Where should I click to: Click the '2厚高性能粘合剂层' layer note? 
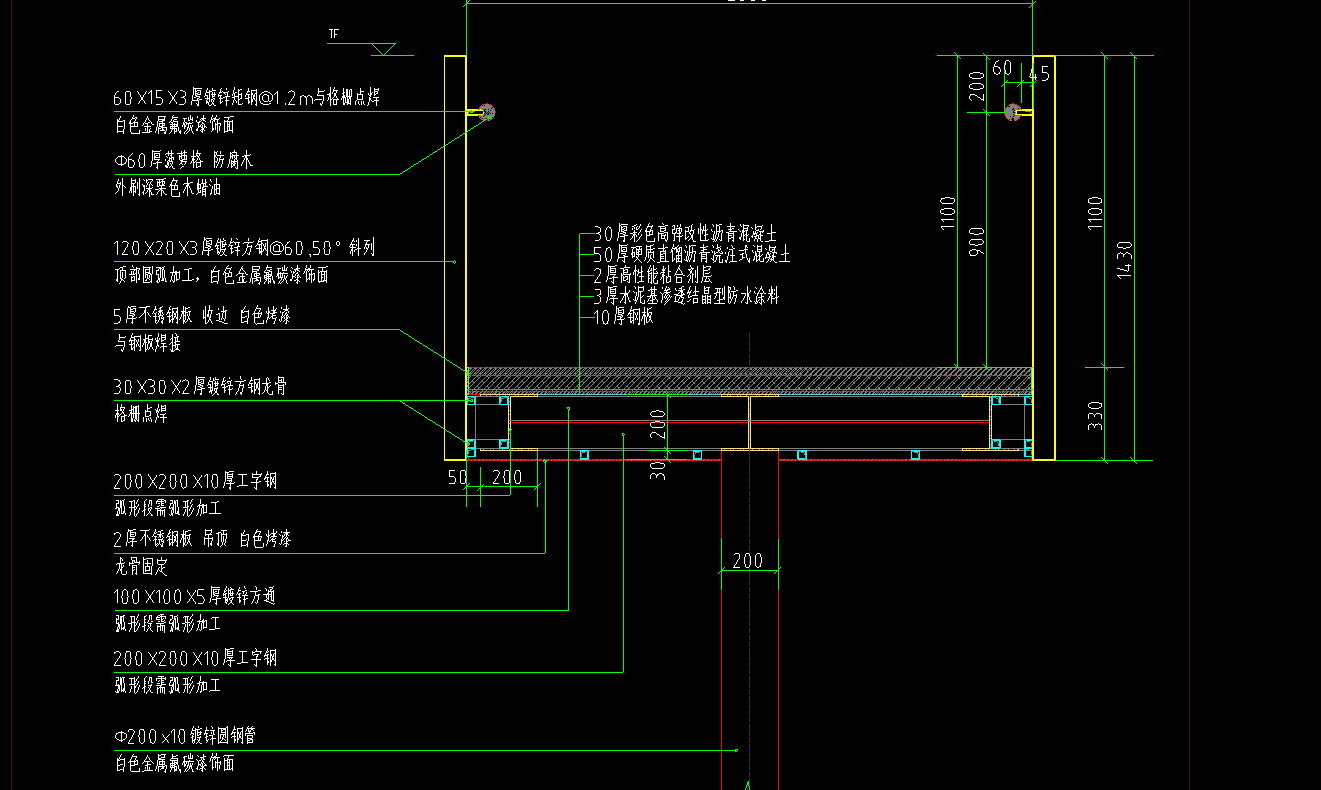tap(652, 275)
